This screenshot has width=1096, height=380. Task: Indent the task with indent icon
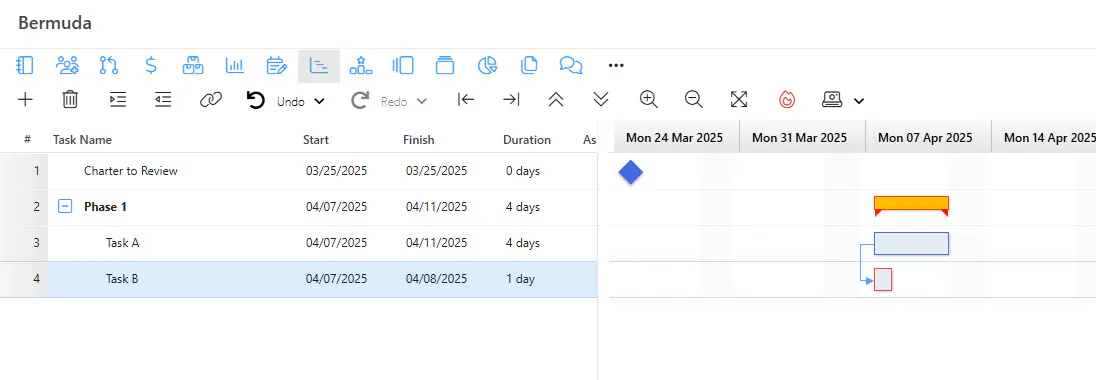118,100
